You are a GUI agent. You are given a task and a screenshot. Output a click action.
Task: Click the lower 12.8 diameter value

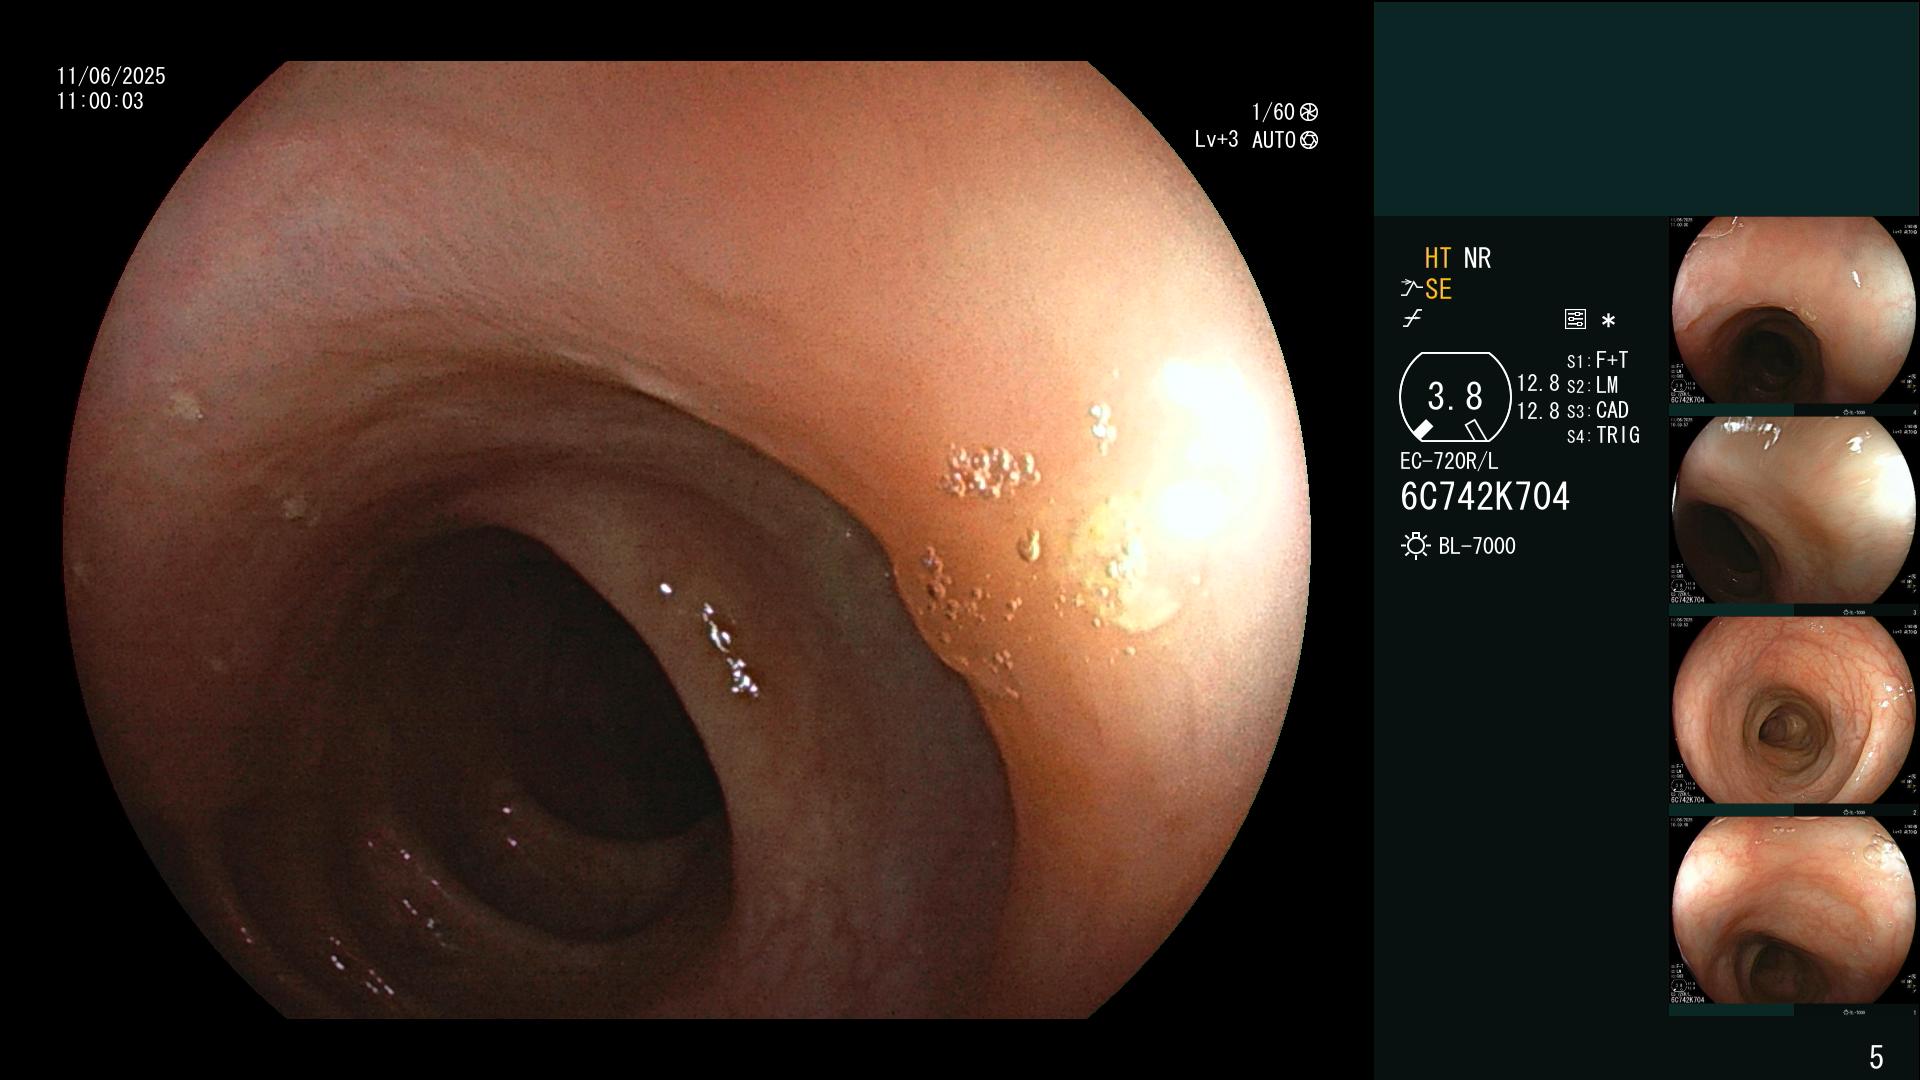coord(1538,411)
